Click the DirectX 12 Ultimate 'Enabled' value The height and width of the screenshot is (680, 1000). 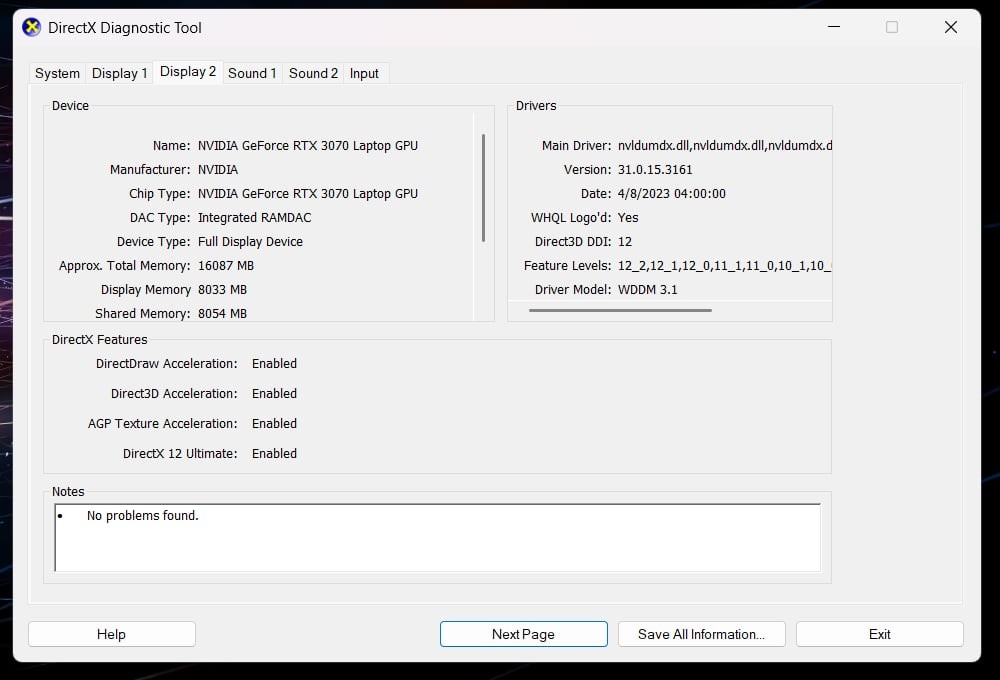(274, 454)
